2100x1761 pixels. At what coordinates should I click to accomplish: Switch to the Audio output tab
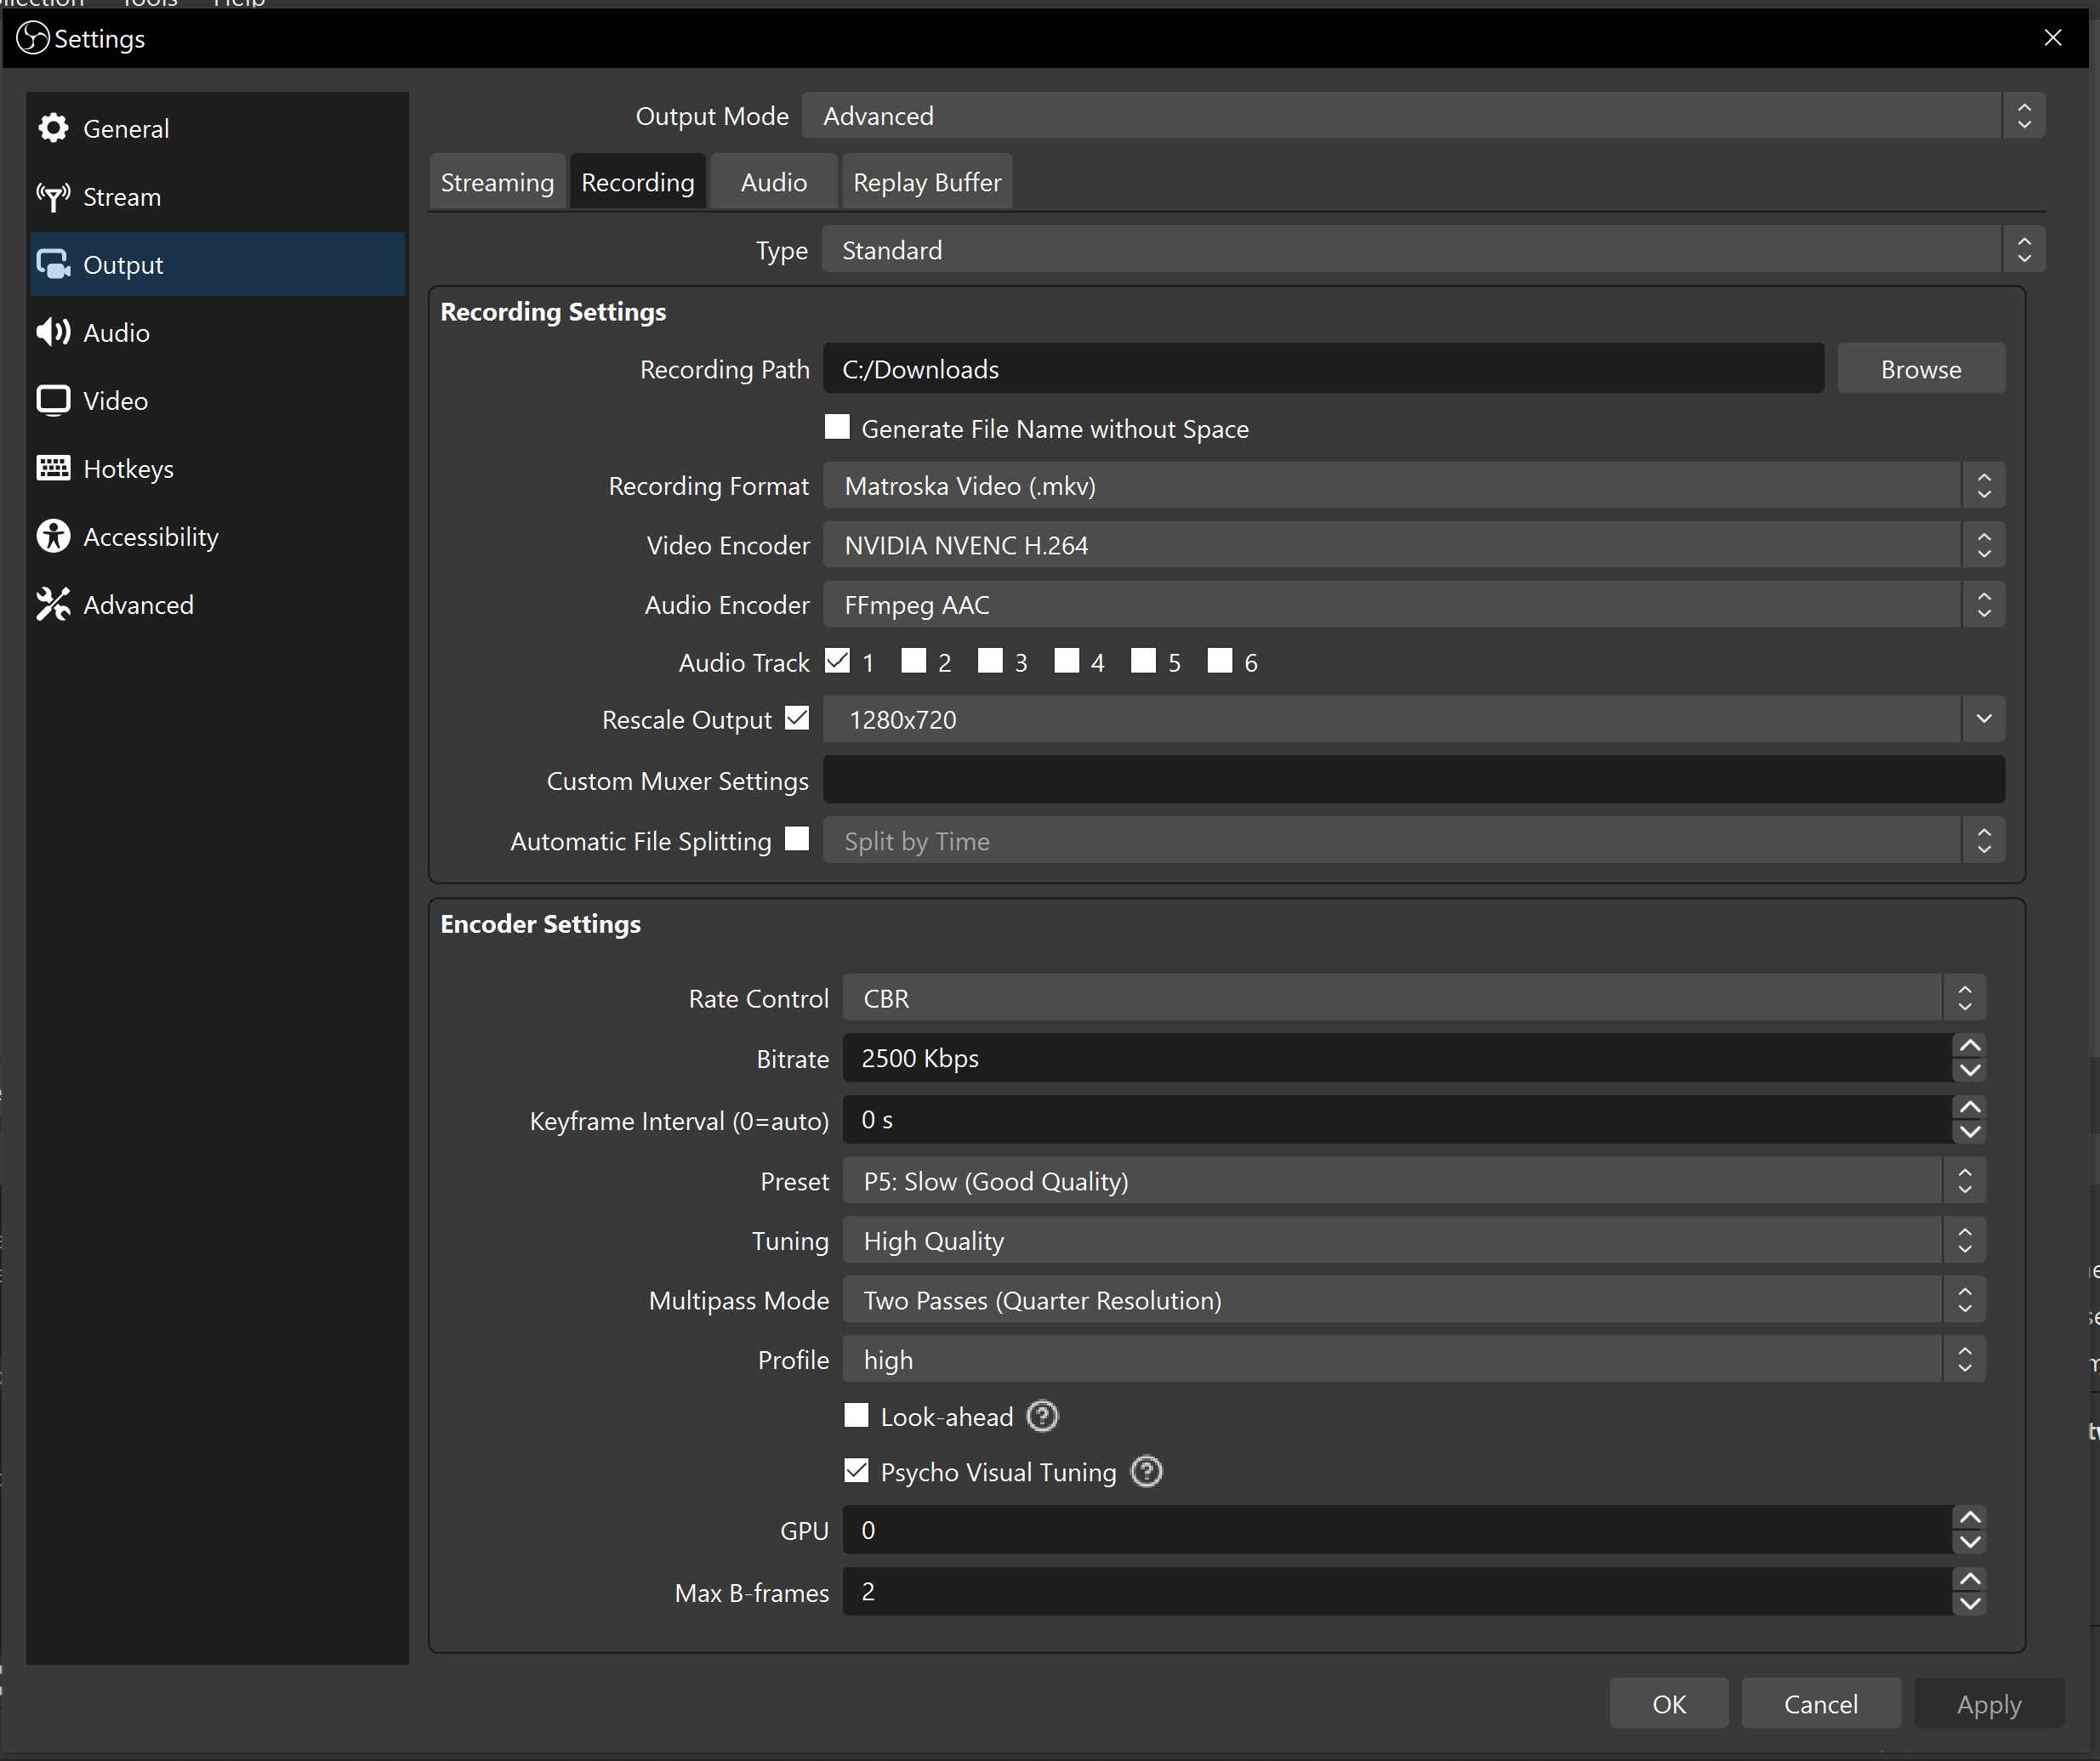774,182
